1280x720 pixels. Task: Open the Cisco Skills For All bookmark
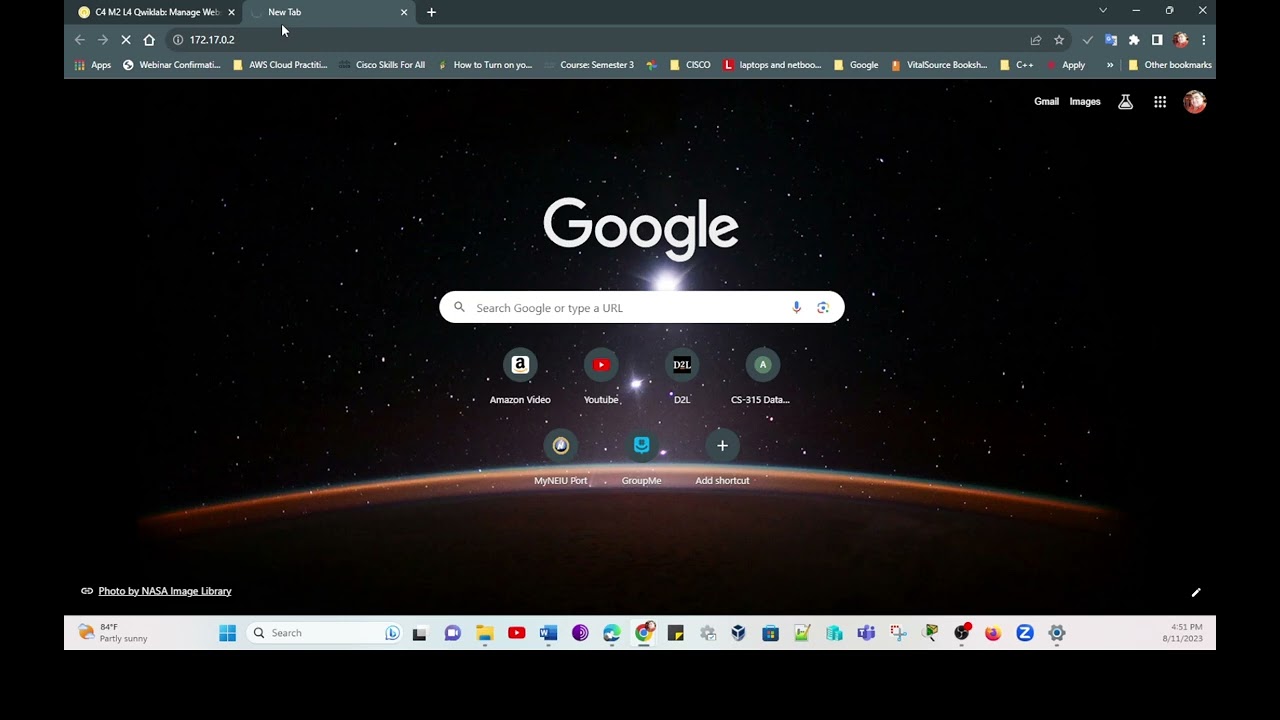[382, 65]
